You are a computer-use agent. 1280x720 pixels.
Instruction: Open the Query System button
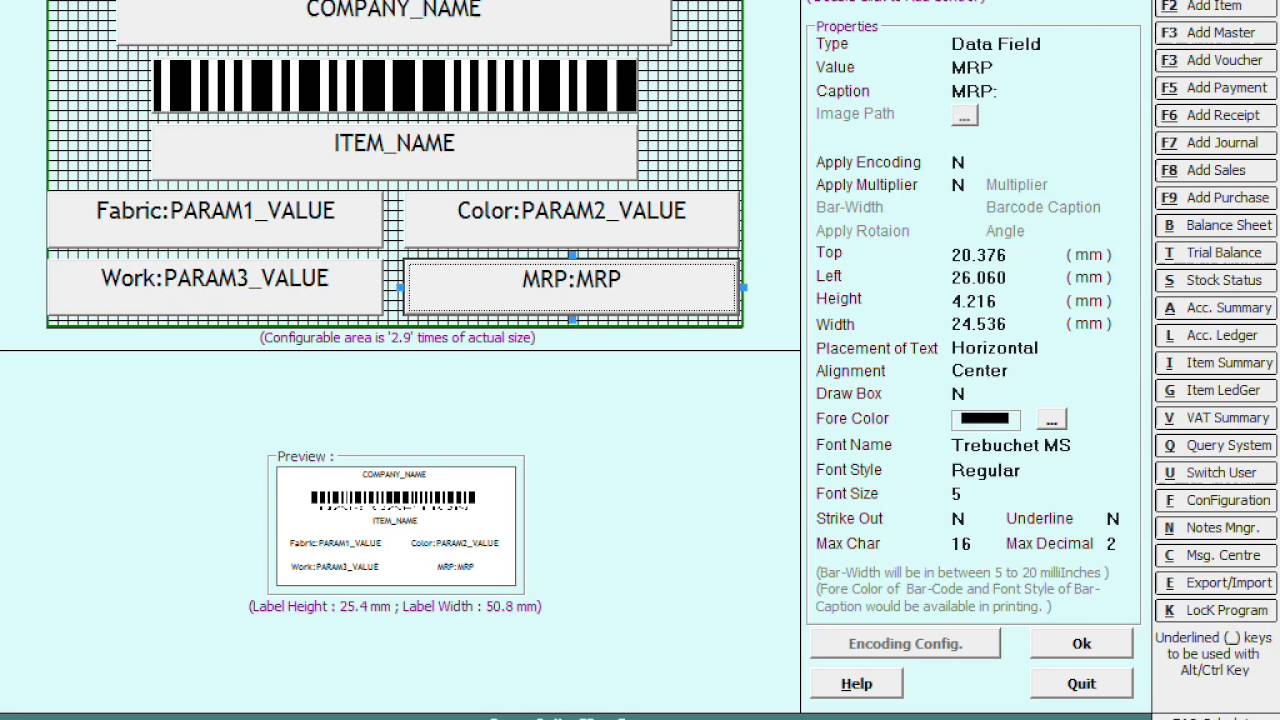[x=1215, y=445]
